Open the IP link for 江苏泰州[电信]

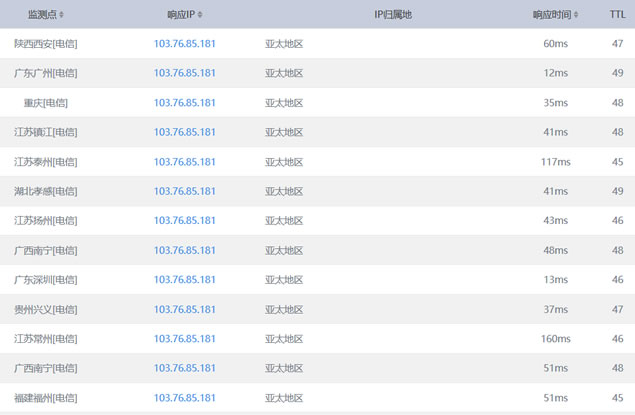pyautogui.click(x=185, y=162)
